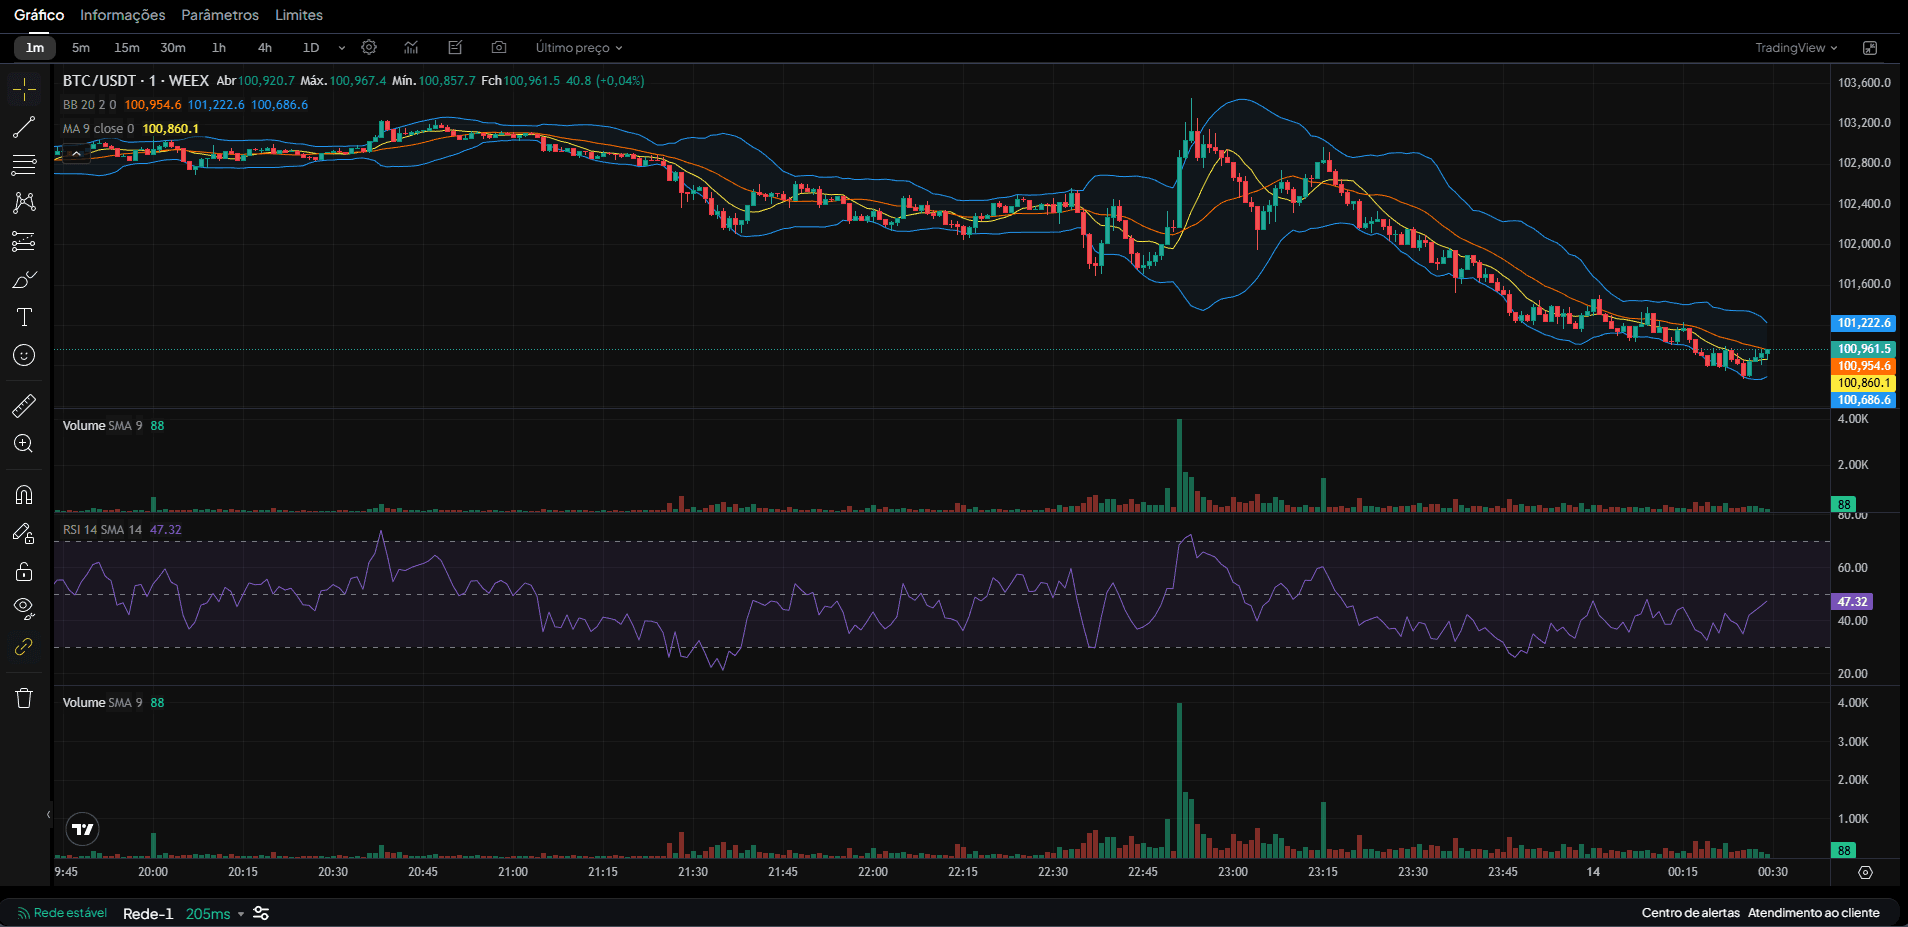The height and width of the screenshot is (927, 1908).
Task: Open chart settings gear
Action: click(x=368, y=47)
